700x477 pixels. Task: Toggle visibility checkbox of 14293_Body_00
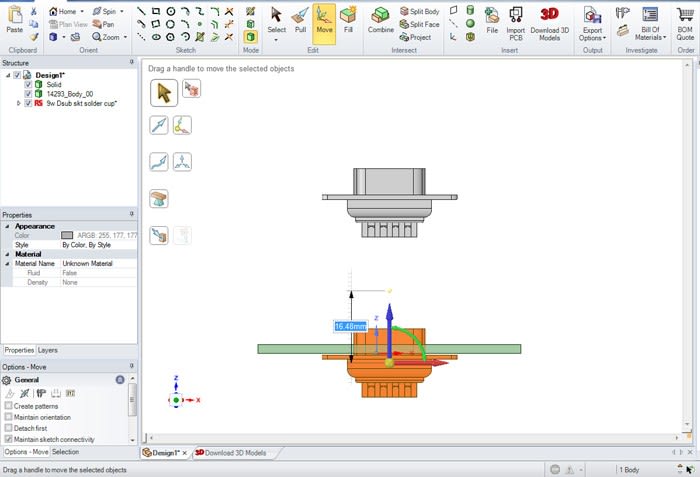tap(28, 94)
